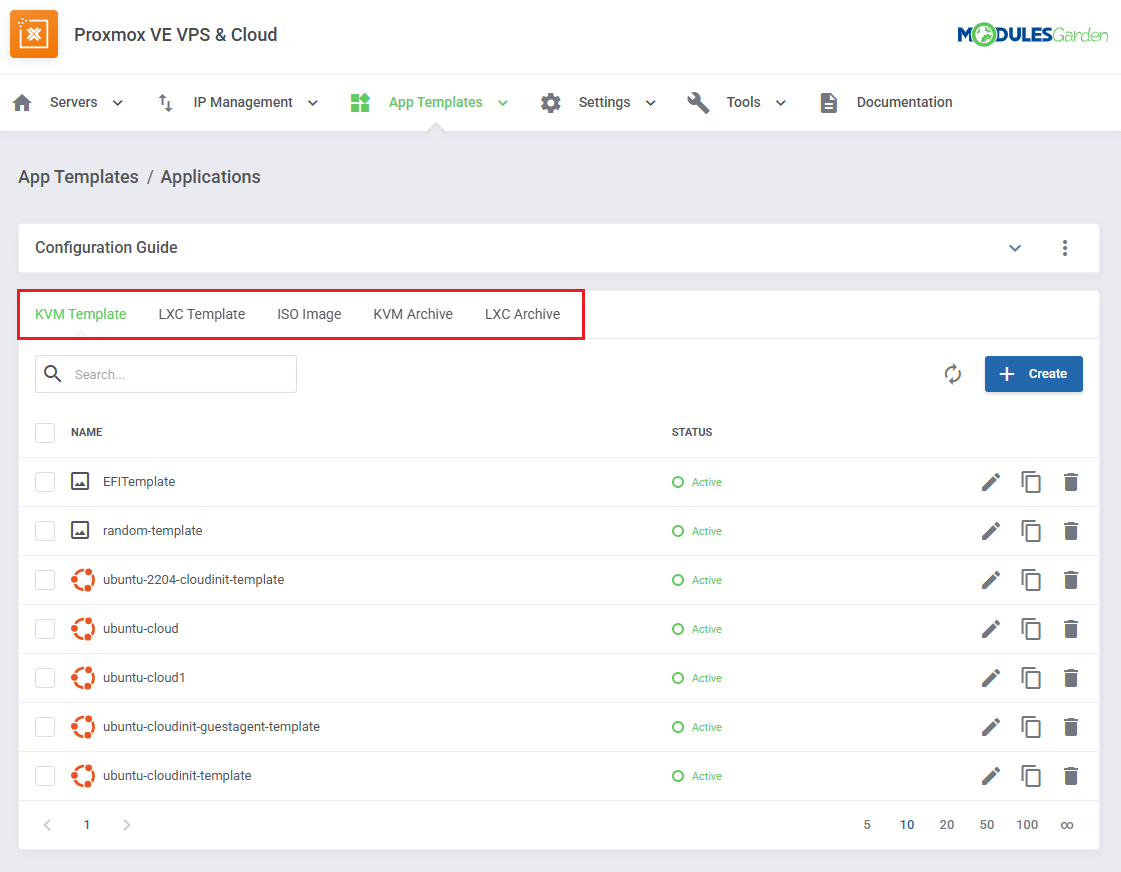This screenshot has height=872, width=1121.
Task: Click the Documentation page icon
Action: 829,103
